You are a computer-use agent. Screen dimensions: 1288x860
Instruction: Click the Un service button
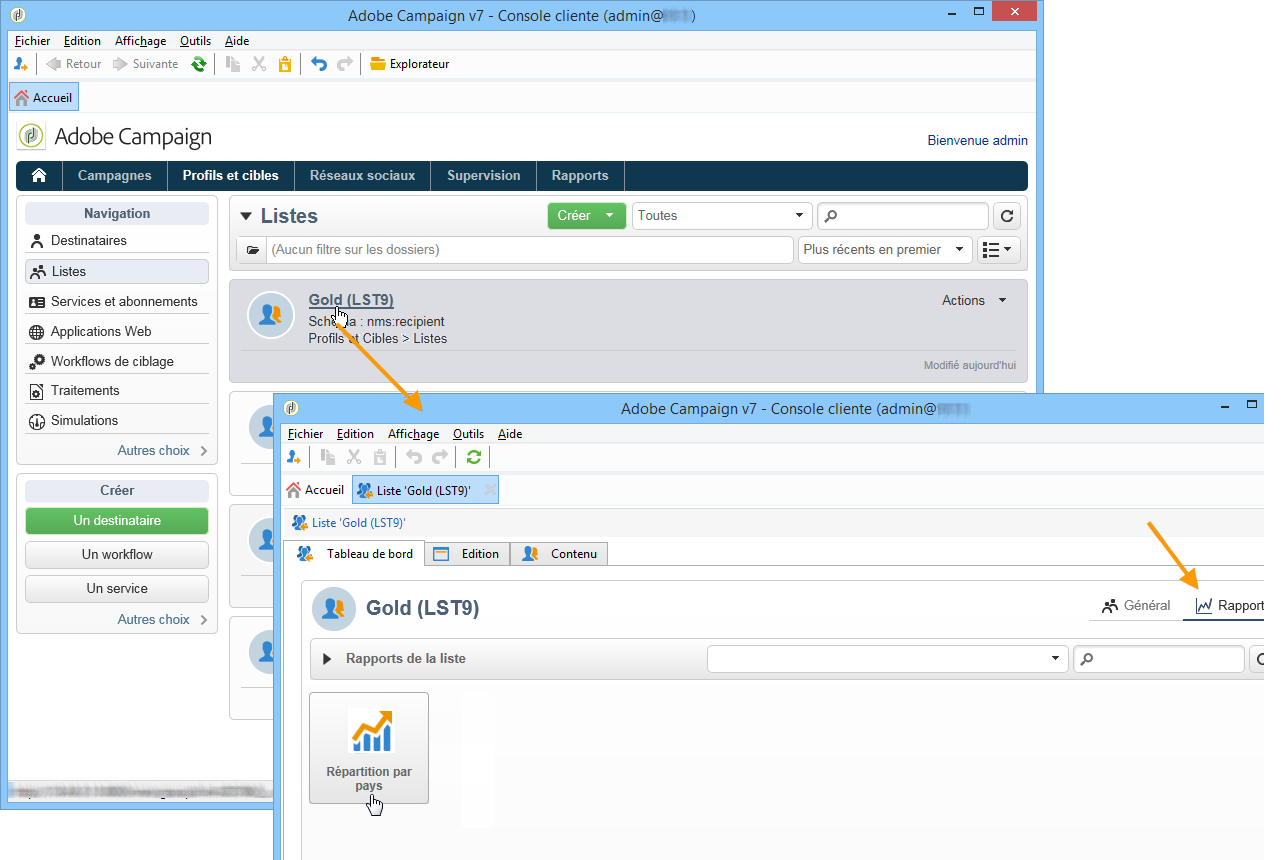click(x=117, y=589)
